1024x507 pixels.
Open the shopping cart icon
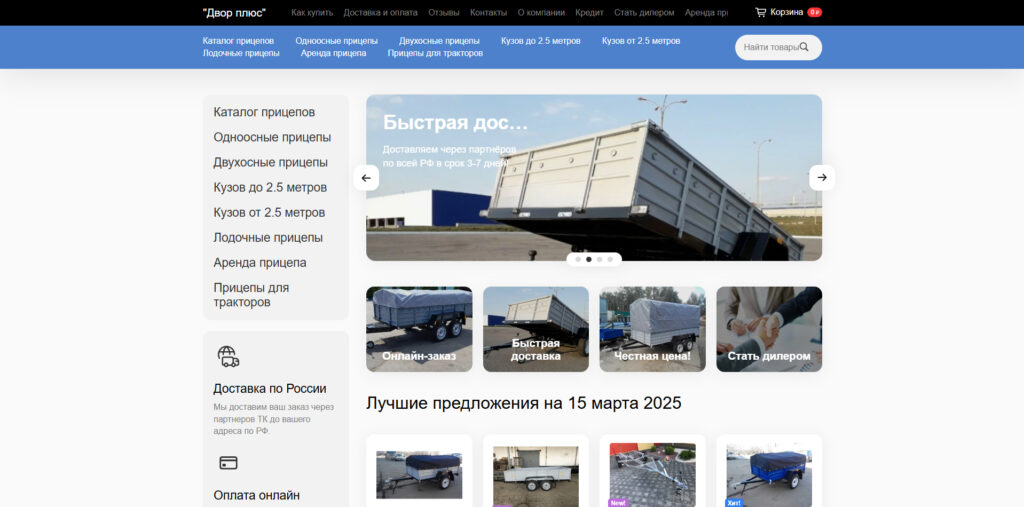point(760,12)
